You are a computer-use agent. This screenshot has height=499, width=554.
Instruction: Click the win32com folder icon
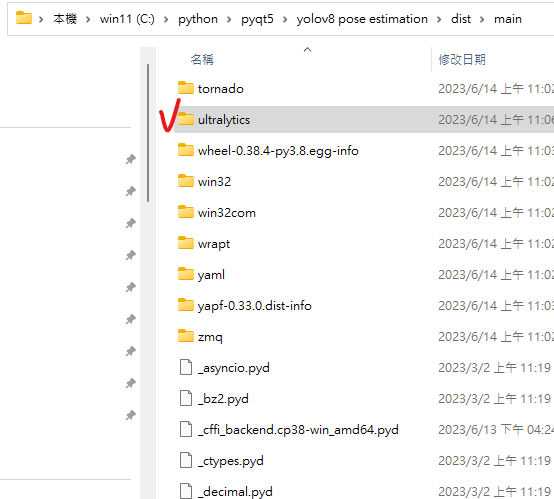(185, 212)
